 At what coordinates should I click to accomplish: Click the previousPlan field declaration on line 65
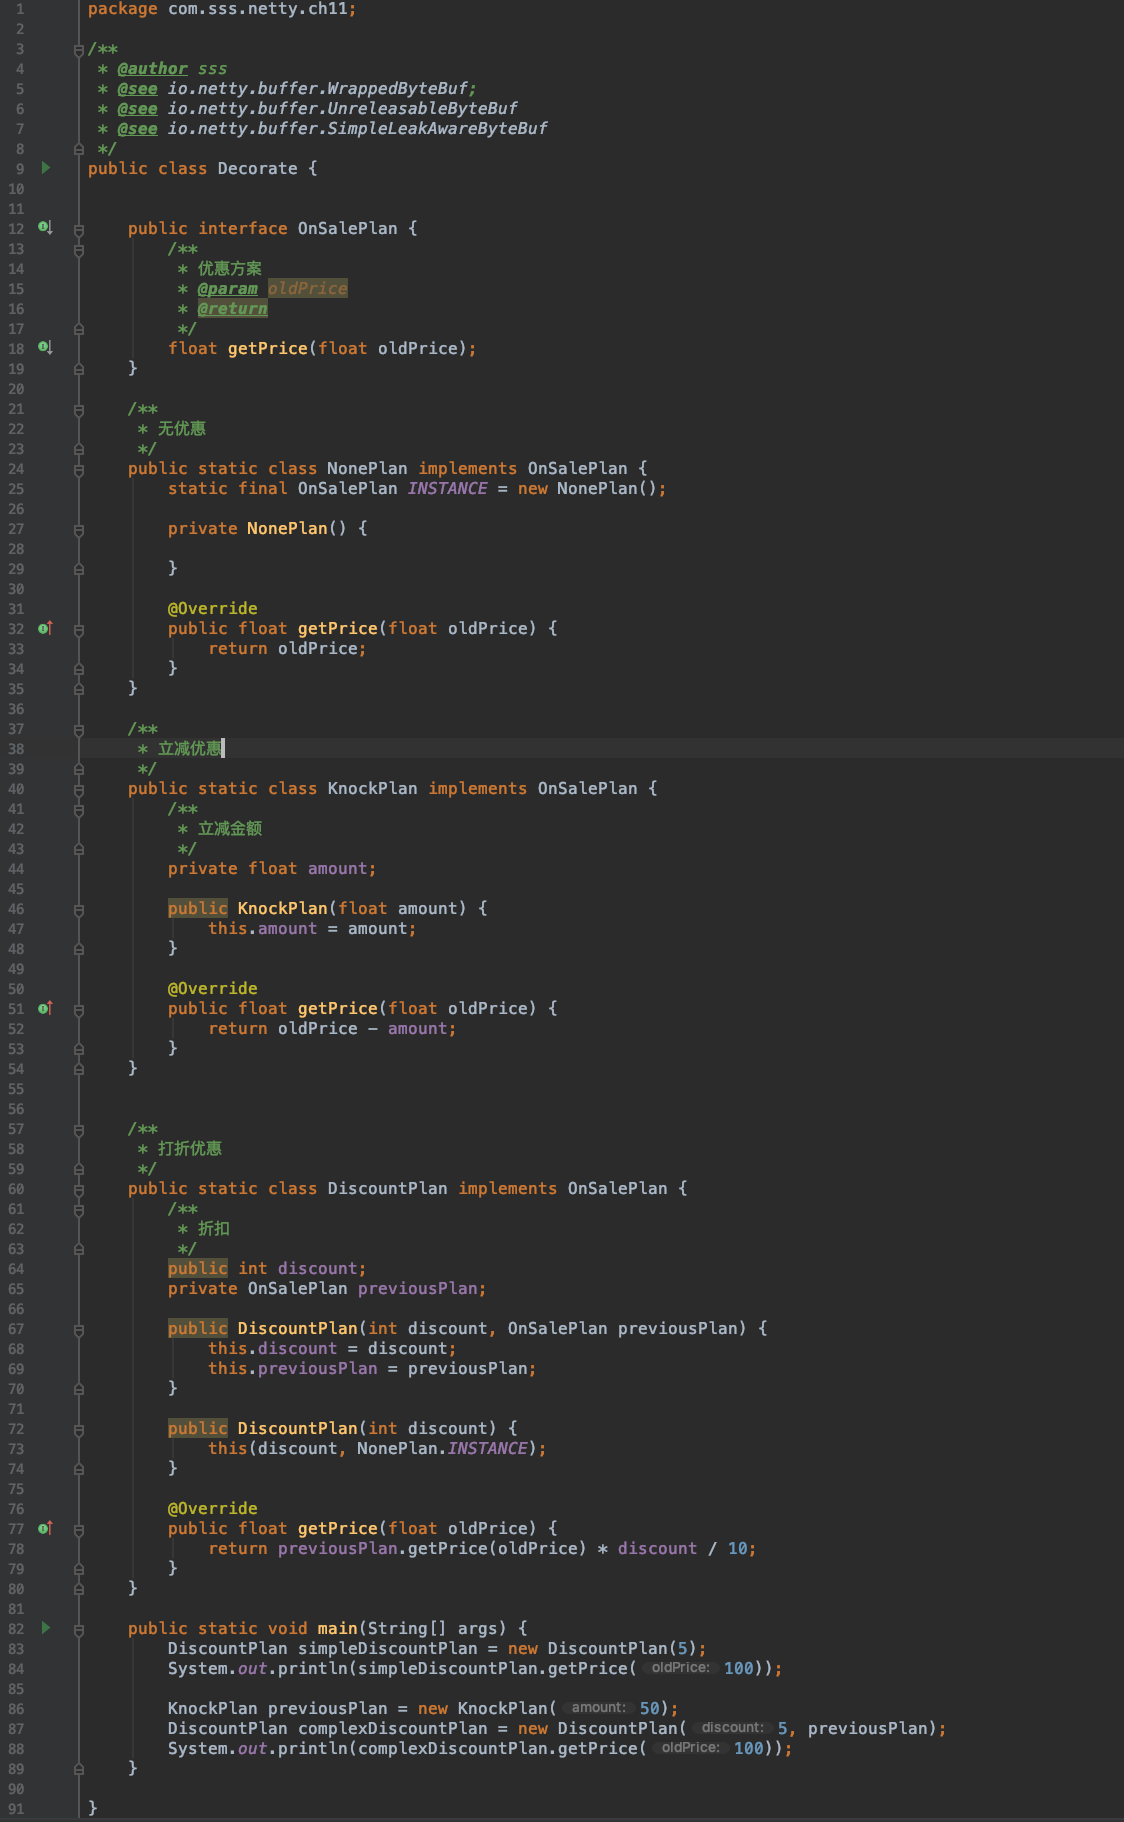click(417, 1288)
